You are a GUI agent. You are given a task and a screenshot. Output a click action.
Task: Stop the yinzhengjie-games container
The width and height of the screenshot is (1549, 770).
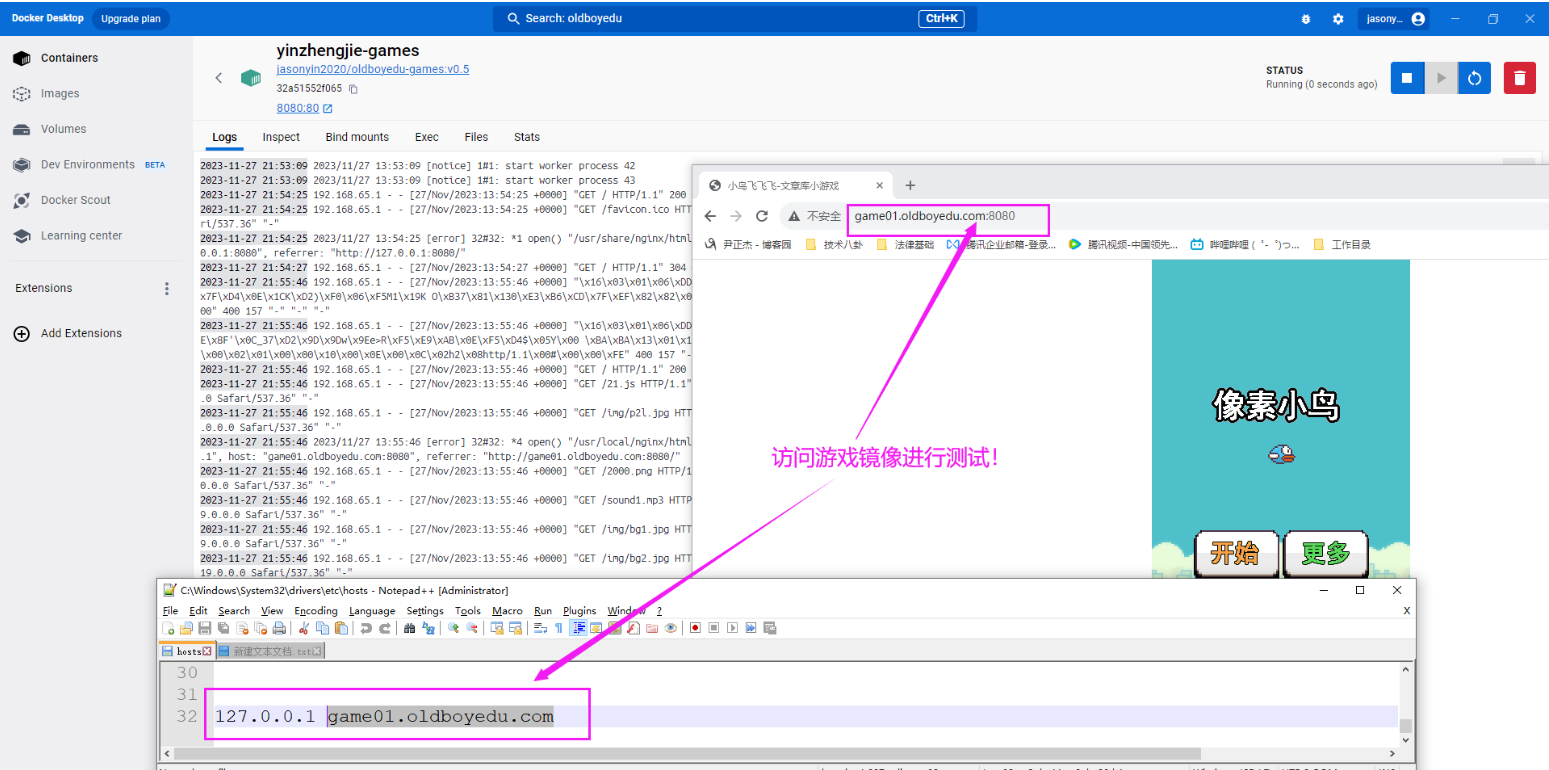click(x=1407, y=78)
